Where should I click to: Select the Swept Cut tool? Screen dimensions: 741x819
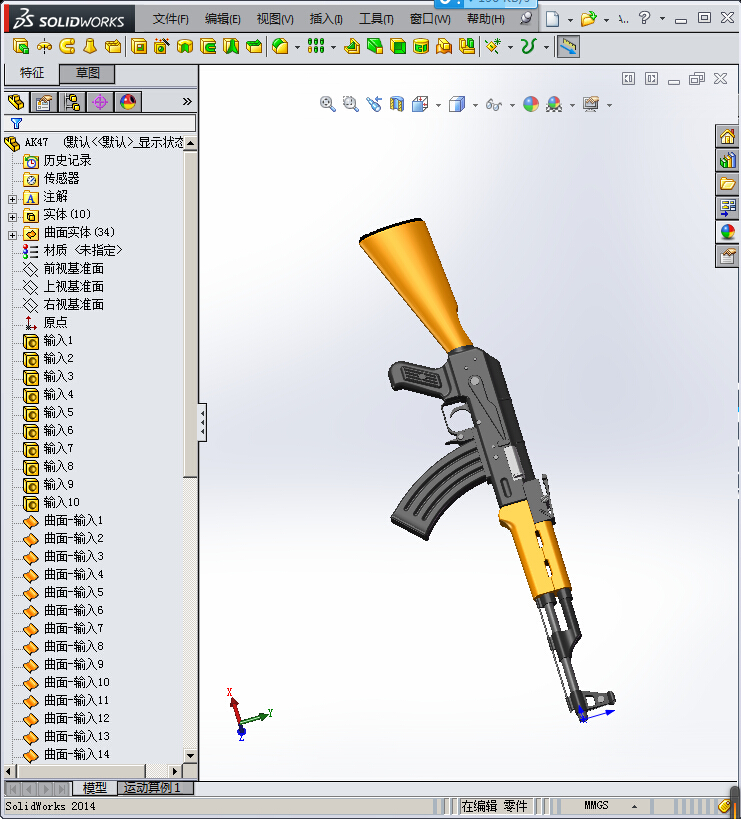208,46
